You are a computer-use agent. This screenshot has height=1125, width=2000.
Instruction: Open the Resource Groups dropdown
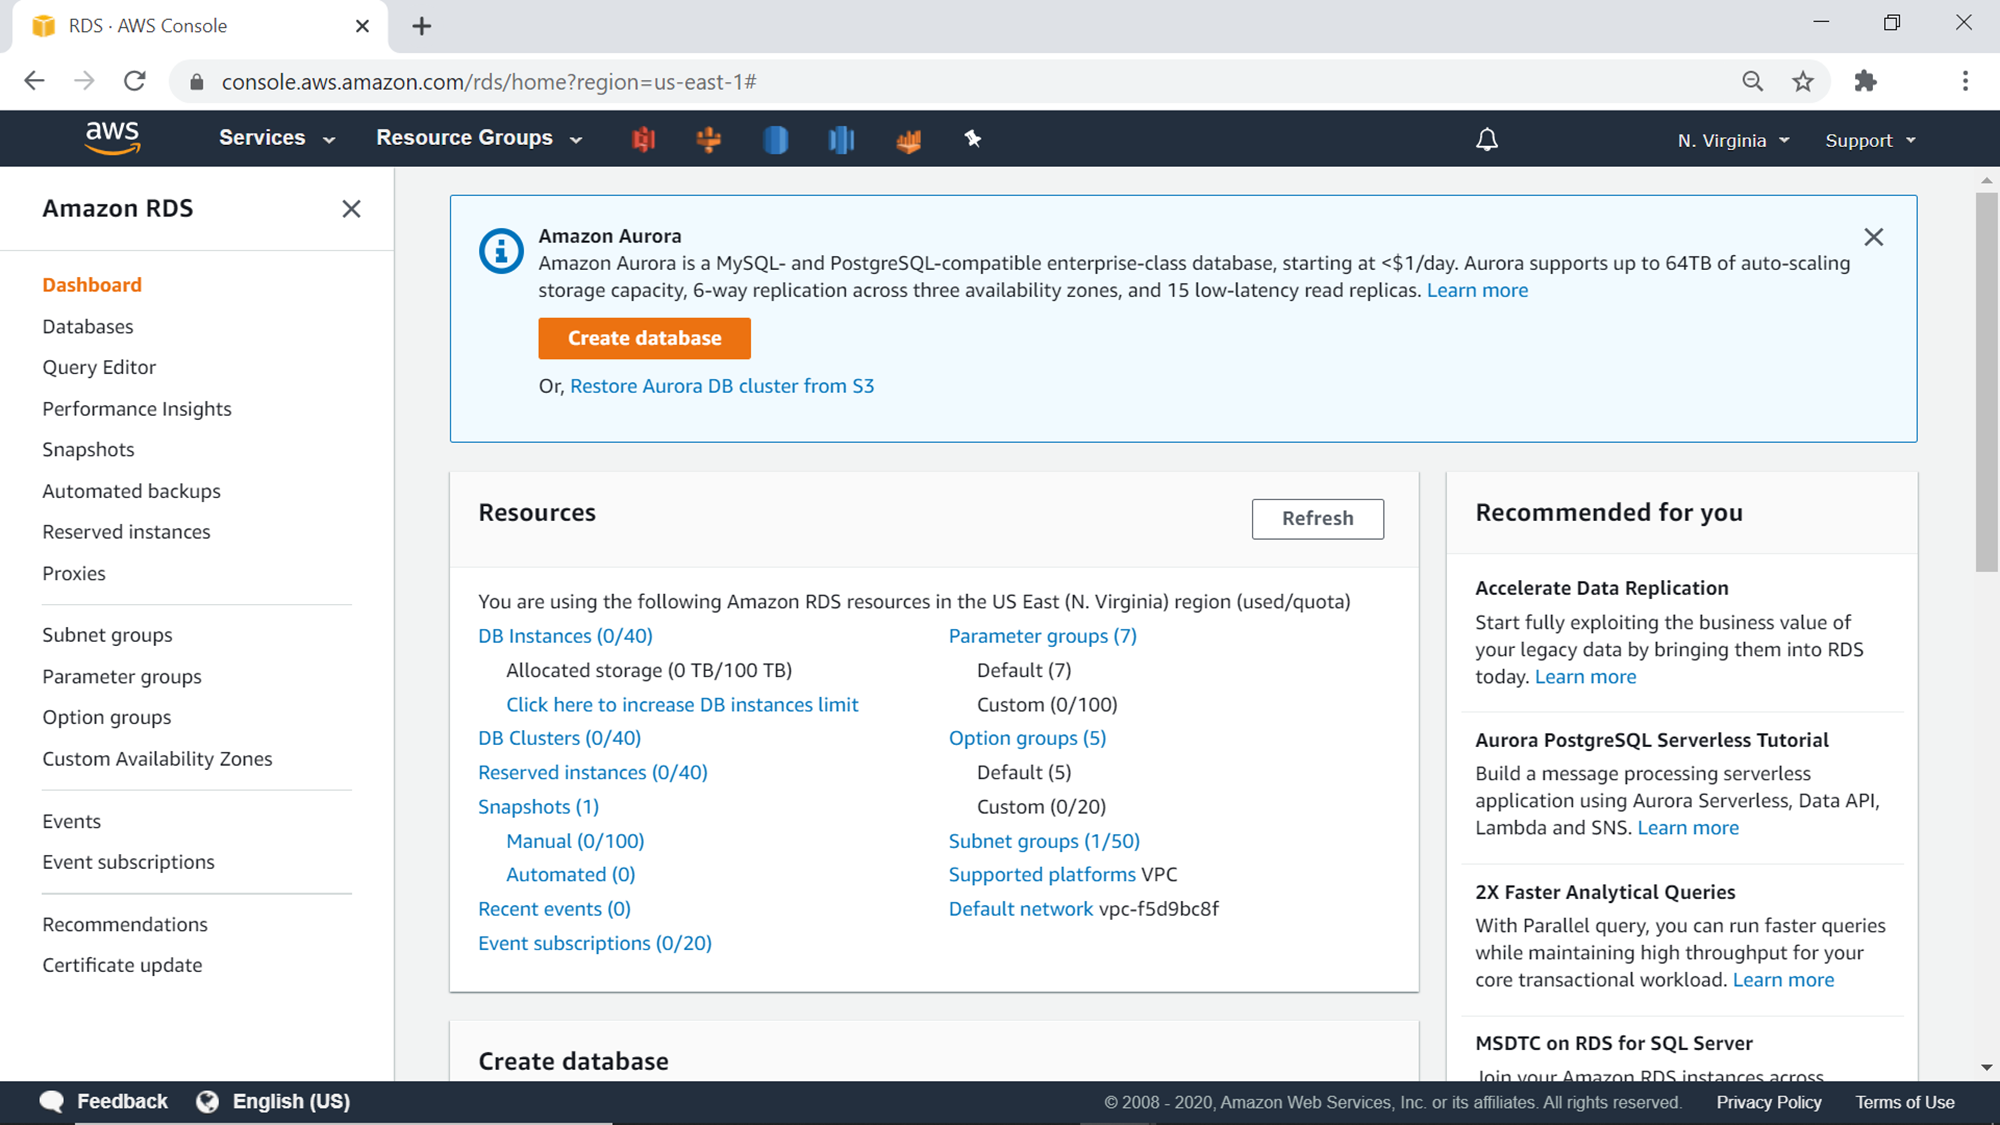[x=479, y=139]
